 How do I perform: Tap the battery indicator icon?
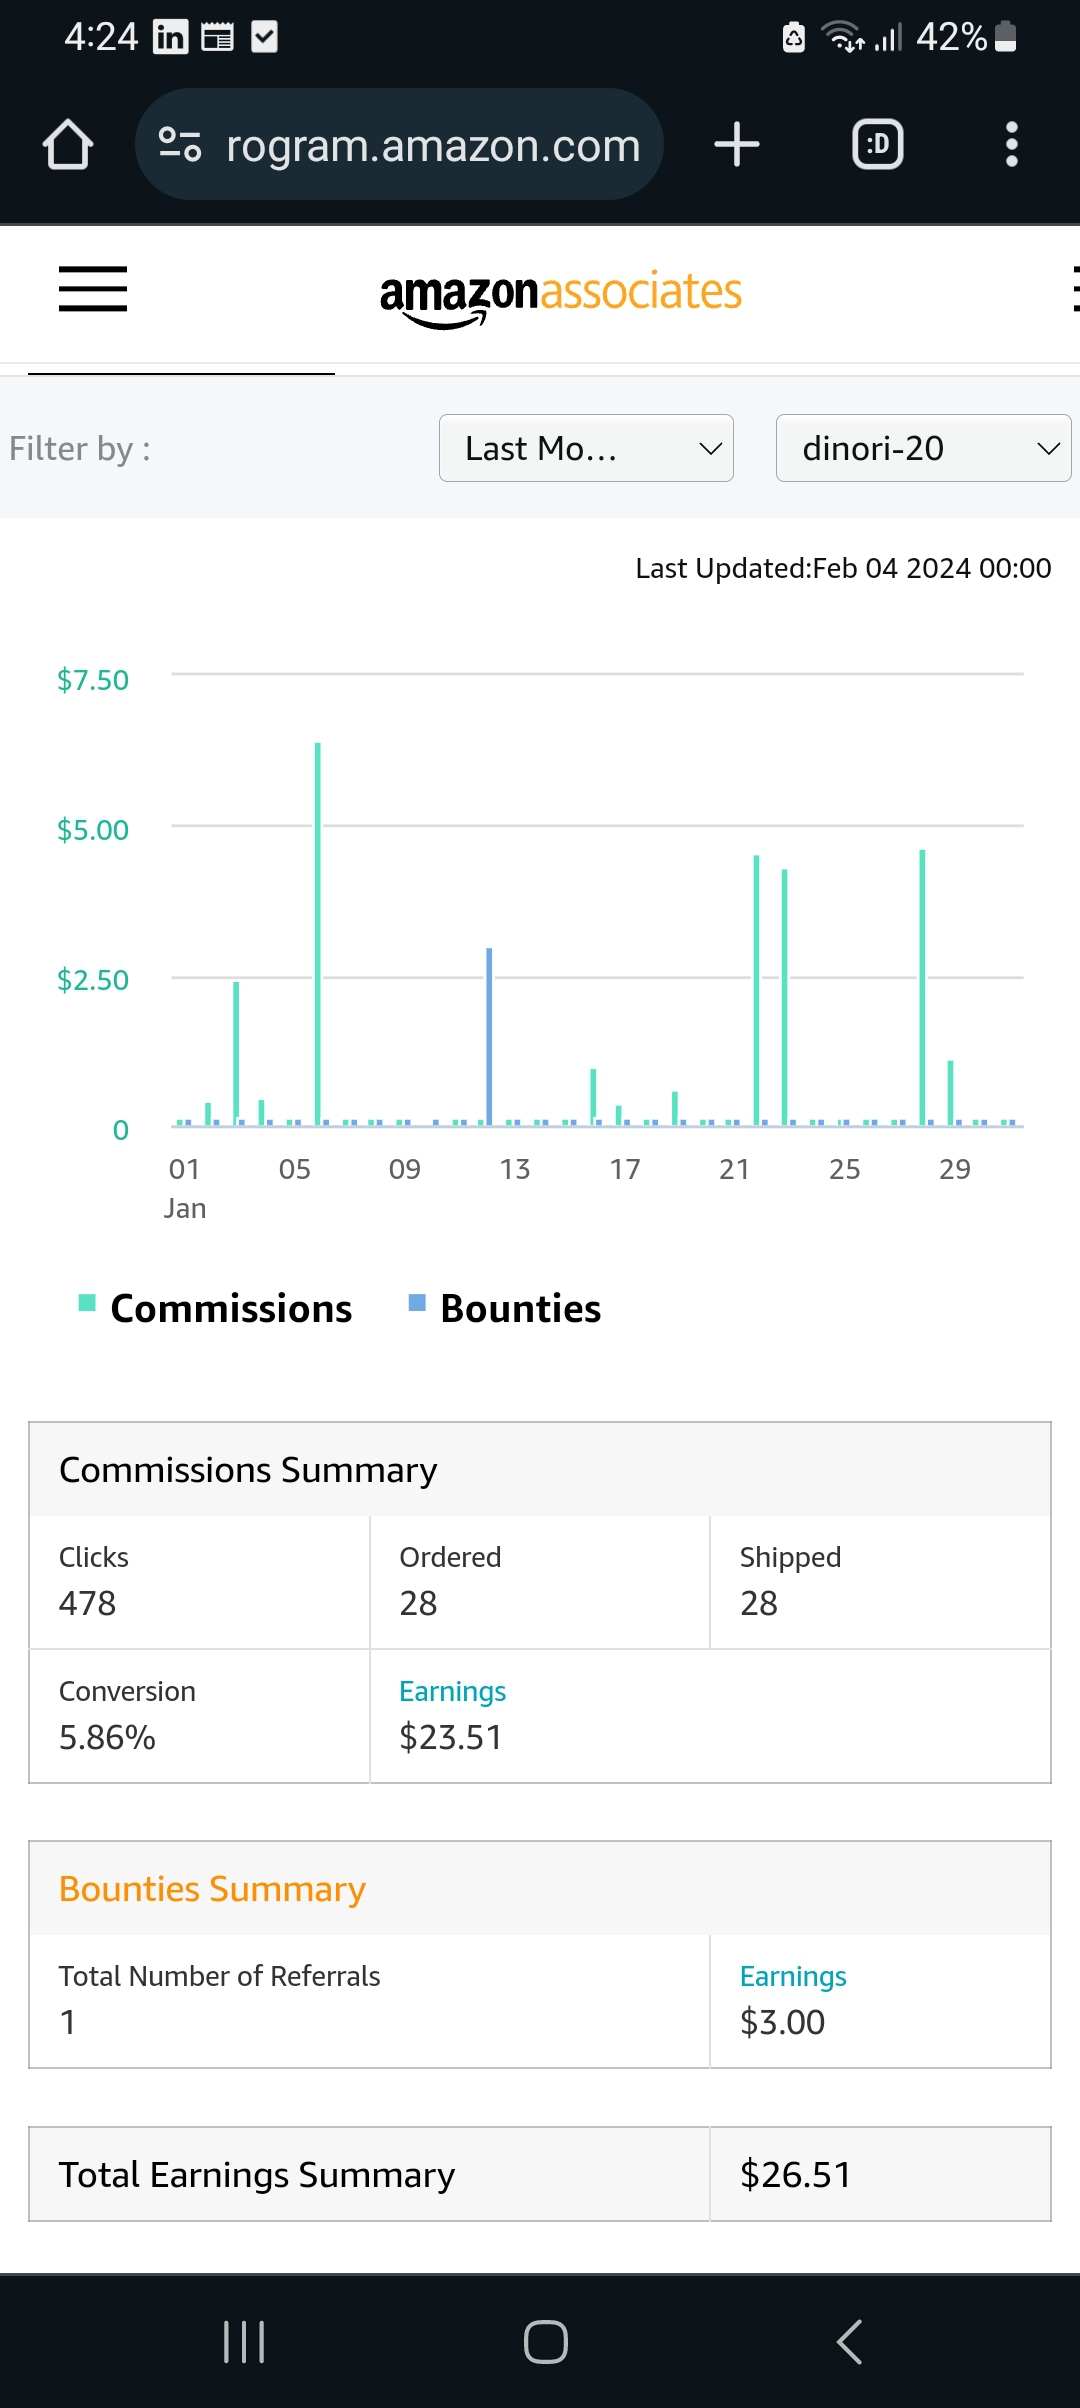(x=1006, y=37)
